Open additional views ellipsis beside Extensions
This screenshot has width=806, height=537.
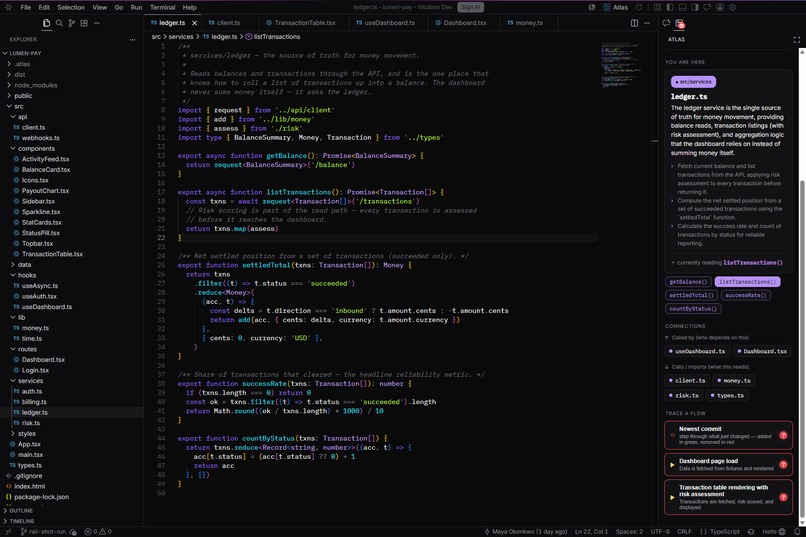pyautogui.click(x=97, y=23)
